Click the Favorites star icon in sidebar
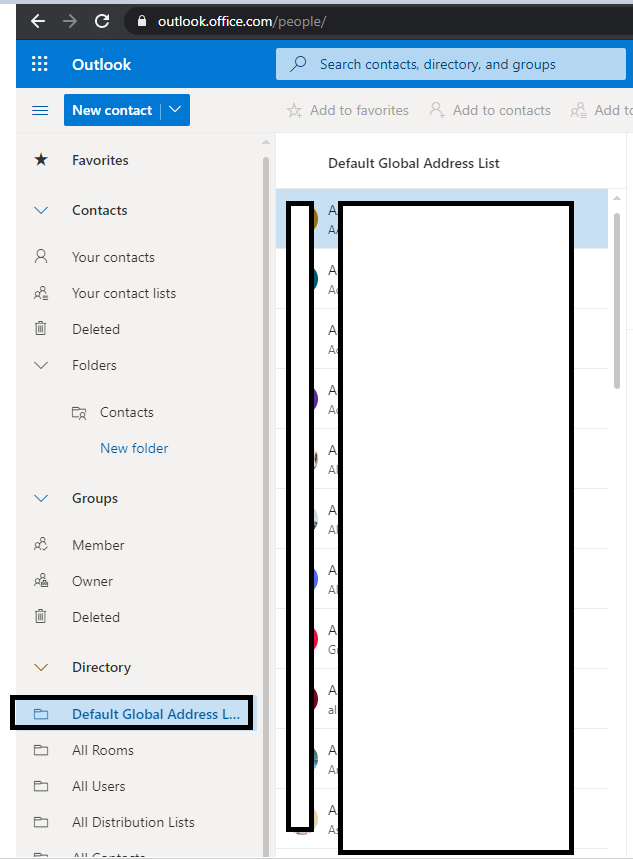 pyautogui.click(x=41, y=160)
